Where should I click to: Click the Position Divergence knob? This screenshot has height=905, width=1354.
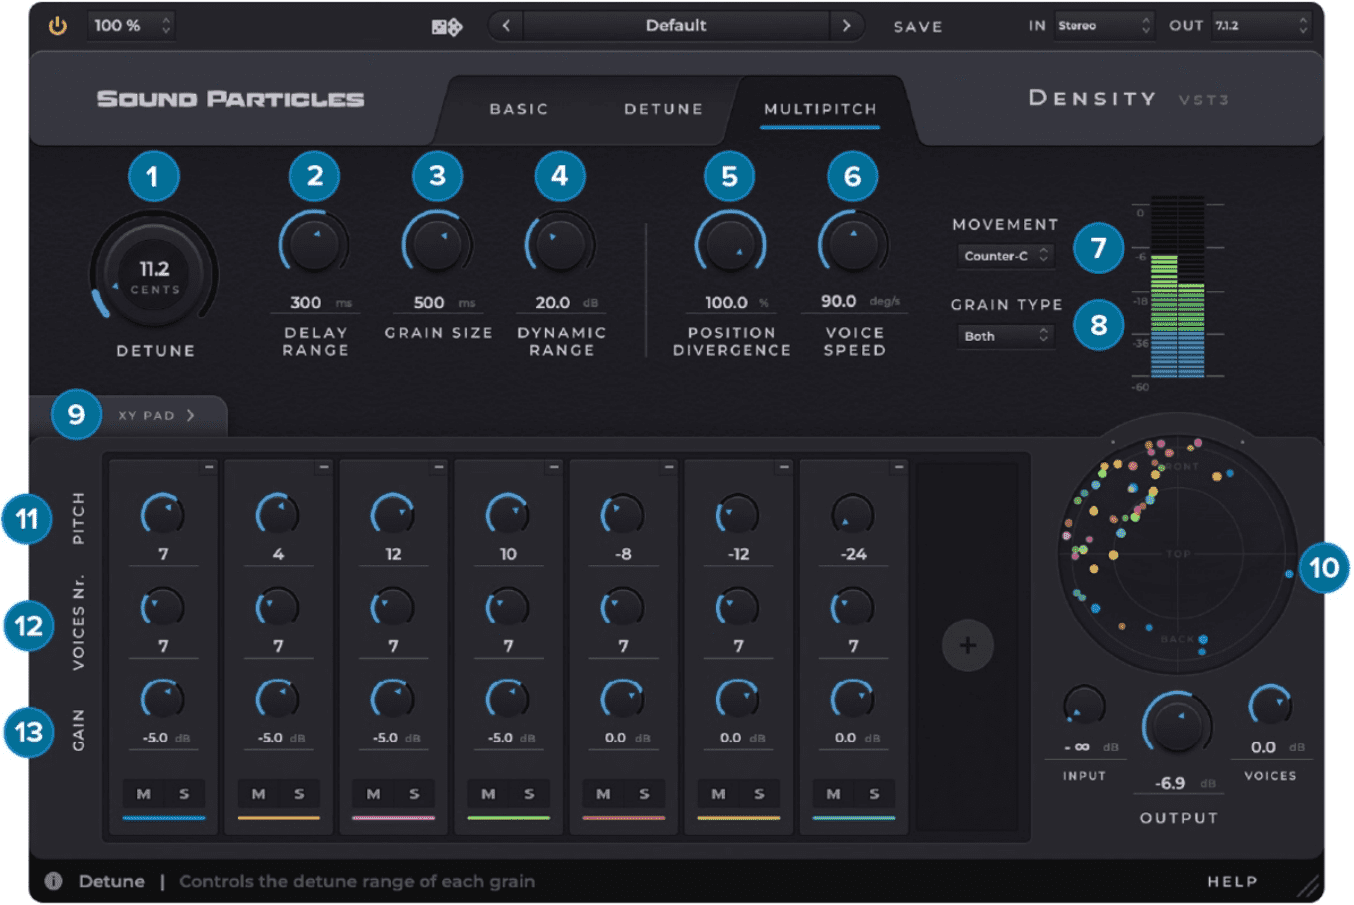point(730,244)
